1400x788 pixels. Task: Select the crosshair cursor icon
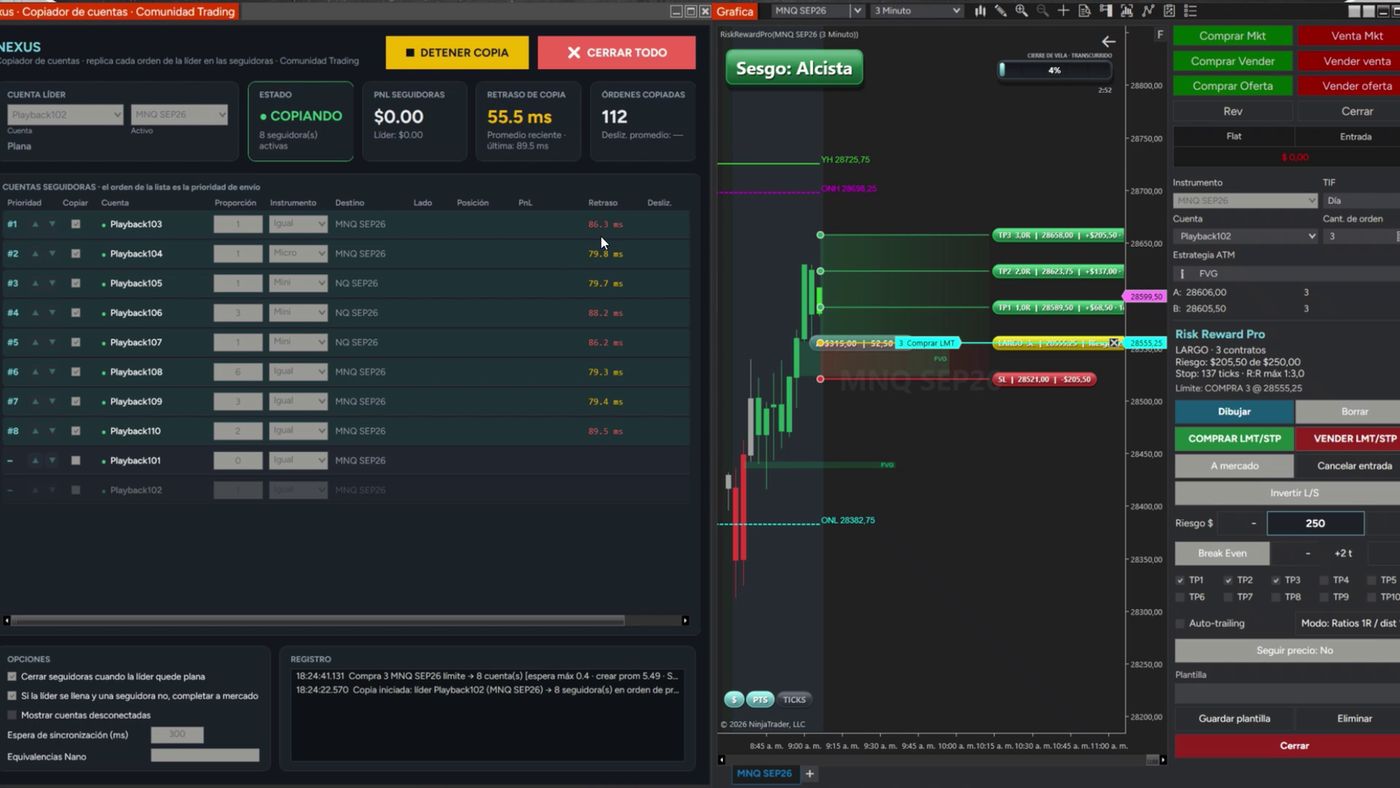1063,11
